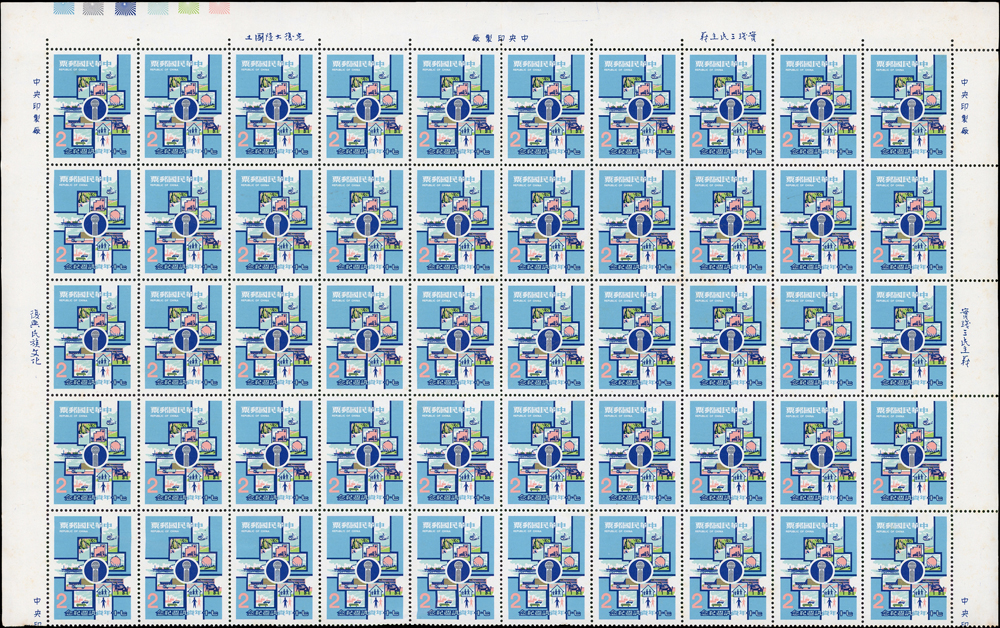Click the vertical 實踐三民主義 text in middle right margin
The width and height of the screenshot is (1000, 628).
[966, 335]
